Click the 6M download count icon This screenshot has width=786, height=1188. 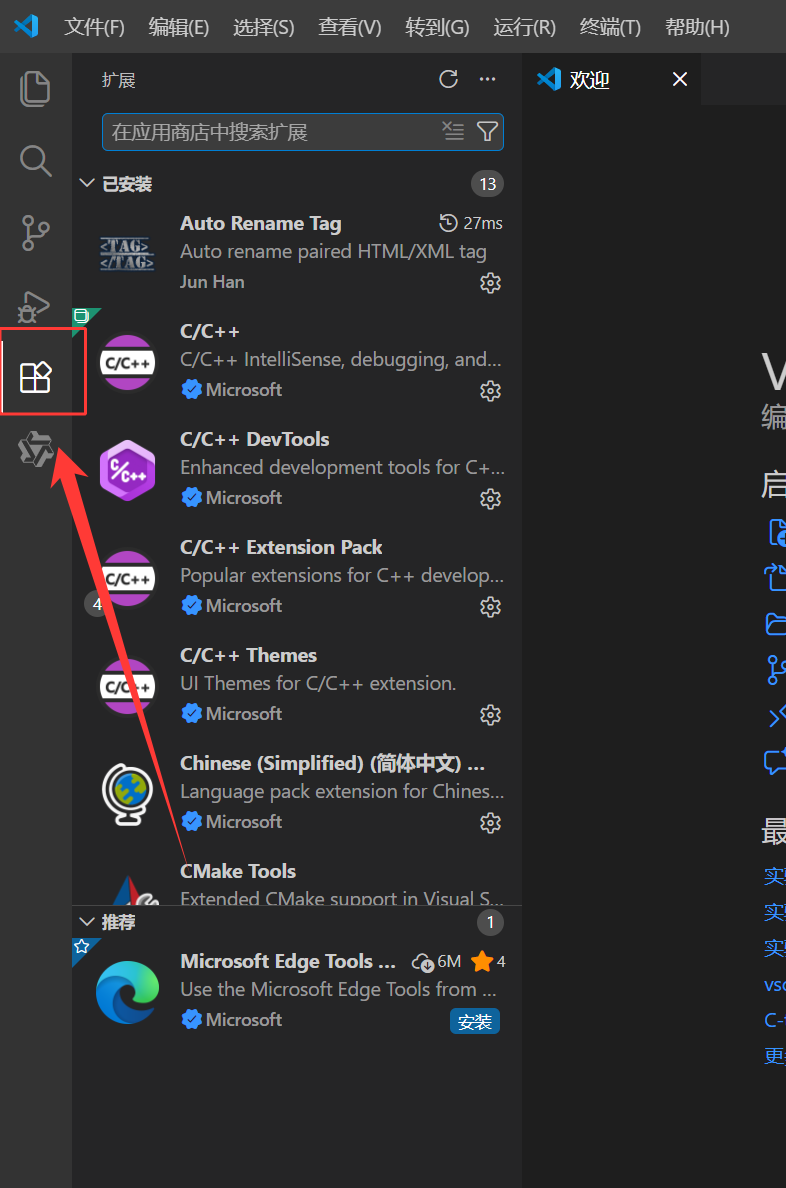pos(423,962)
